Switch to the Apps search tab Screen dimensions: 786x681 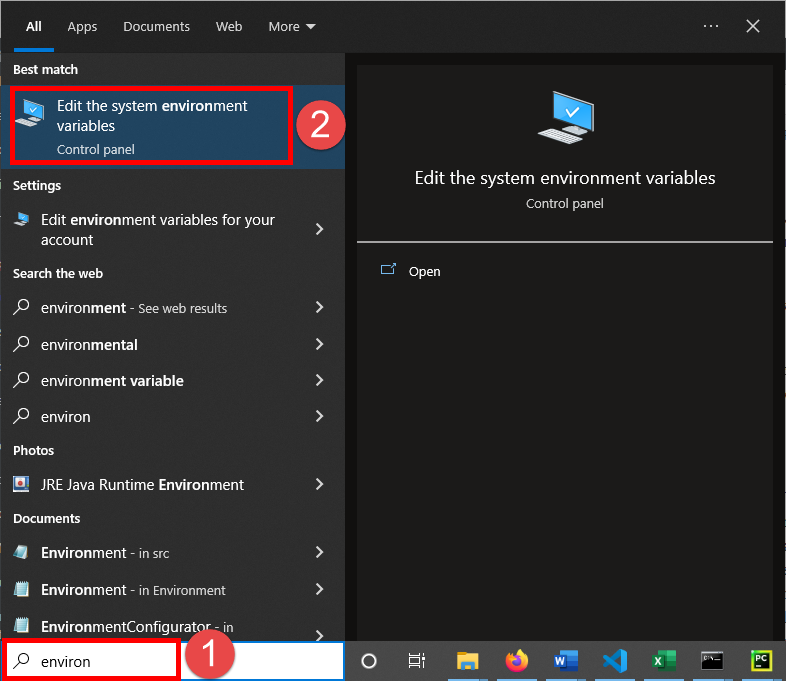82,27
